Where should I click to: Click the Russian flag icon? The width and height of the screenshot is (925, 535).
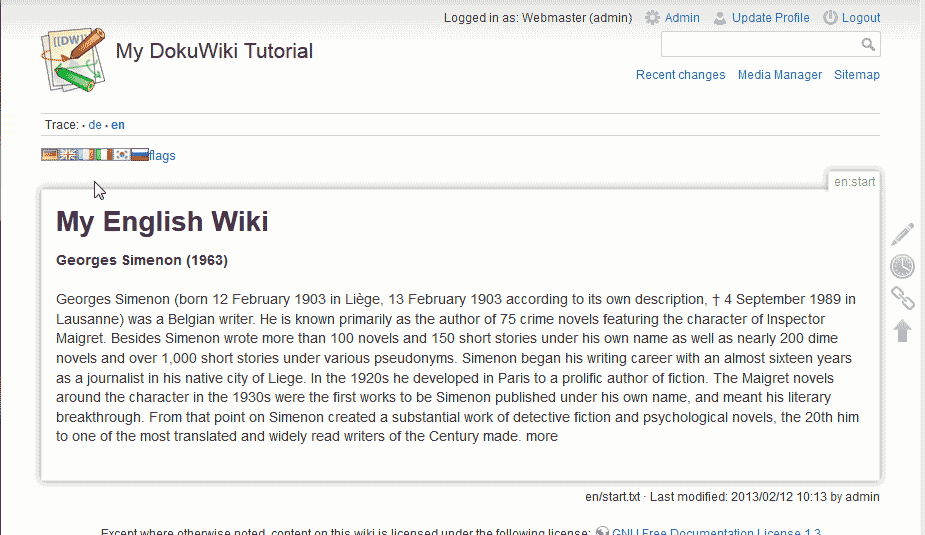pos(140,155)
